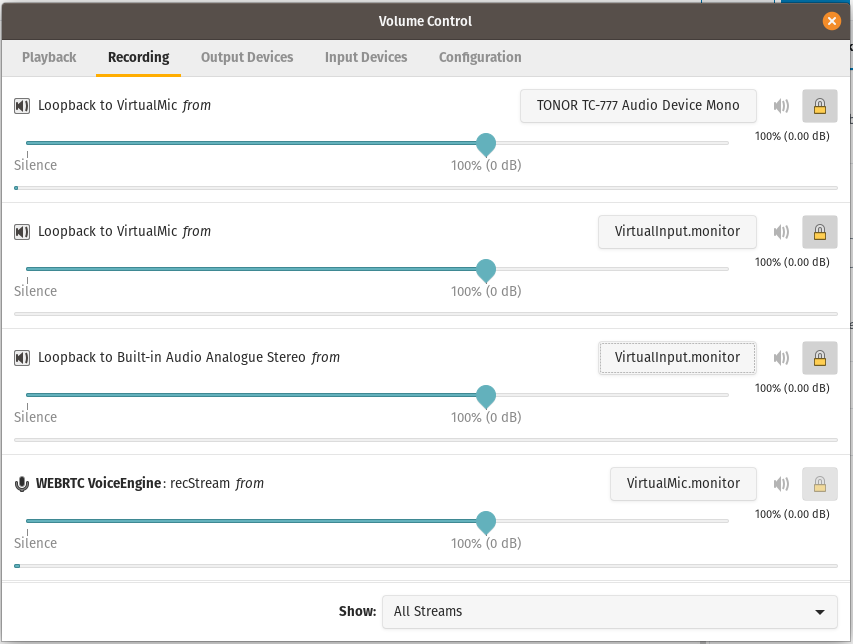The image size is (853, 644).
Task: Mute the WEBRTC VoiceEngine recStream
Action: click(x=781, y=484)
